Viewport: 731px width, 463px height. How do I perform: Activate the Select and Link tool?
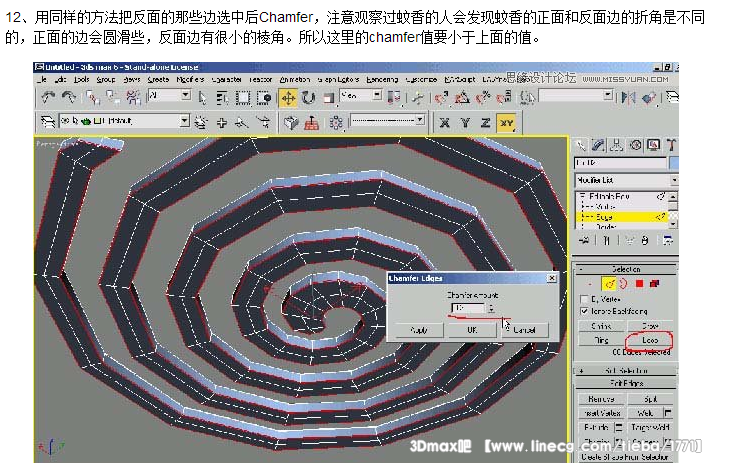[93, 97]
